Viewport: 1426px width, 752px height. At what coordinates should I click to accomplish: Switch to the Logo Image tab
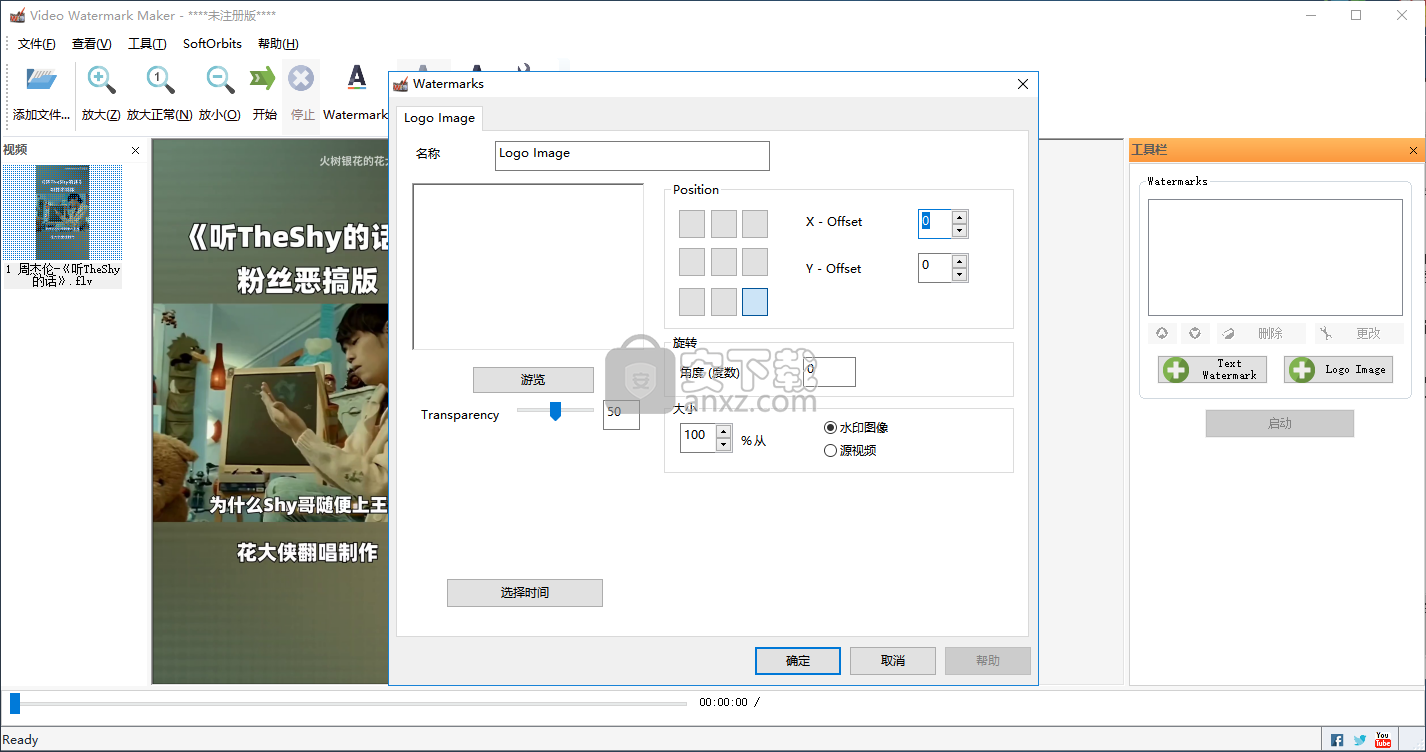click(x=439, y=118)
